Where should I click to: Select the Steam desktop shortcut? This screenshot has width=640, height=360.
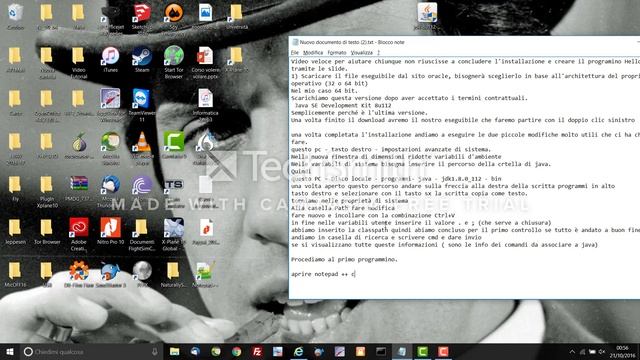(x=142, y=60)
